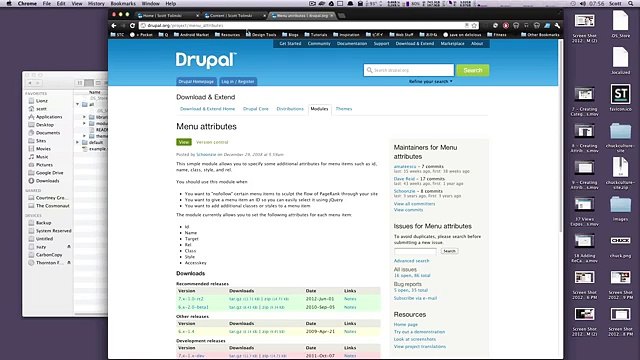640x360 pixels.
Task: Open the Themes tab under Download & Extend
Action: tap(344, 109)
